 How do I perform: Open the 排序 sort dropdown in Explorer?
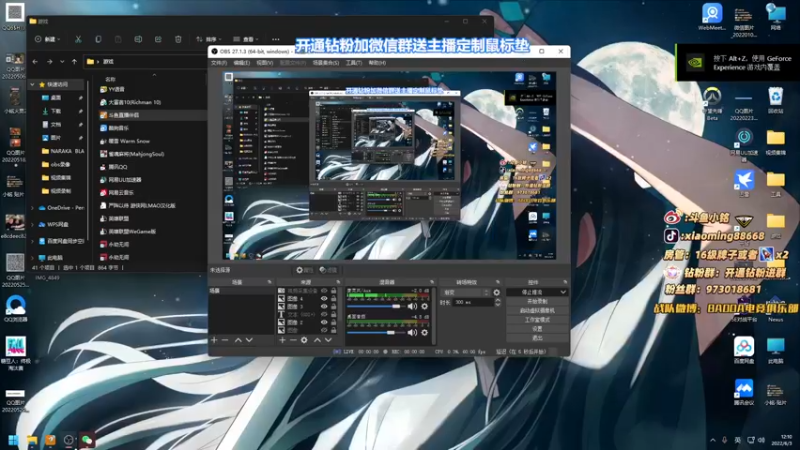[x=209, y=39]
